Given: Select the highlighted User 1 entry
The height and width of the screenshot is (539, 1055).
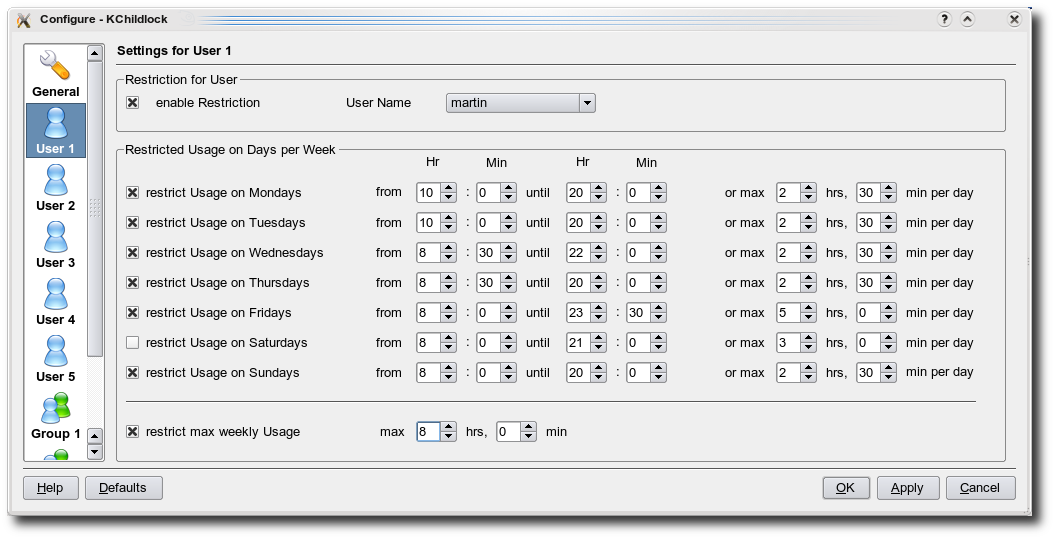Looking at the screenshot, I should point(56,130).
